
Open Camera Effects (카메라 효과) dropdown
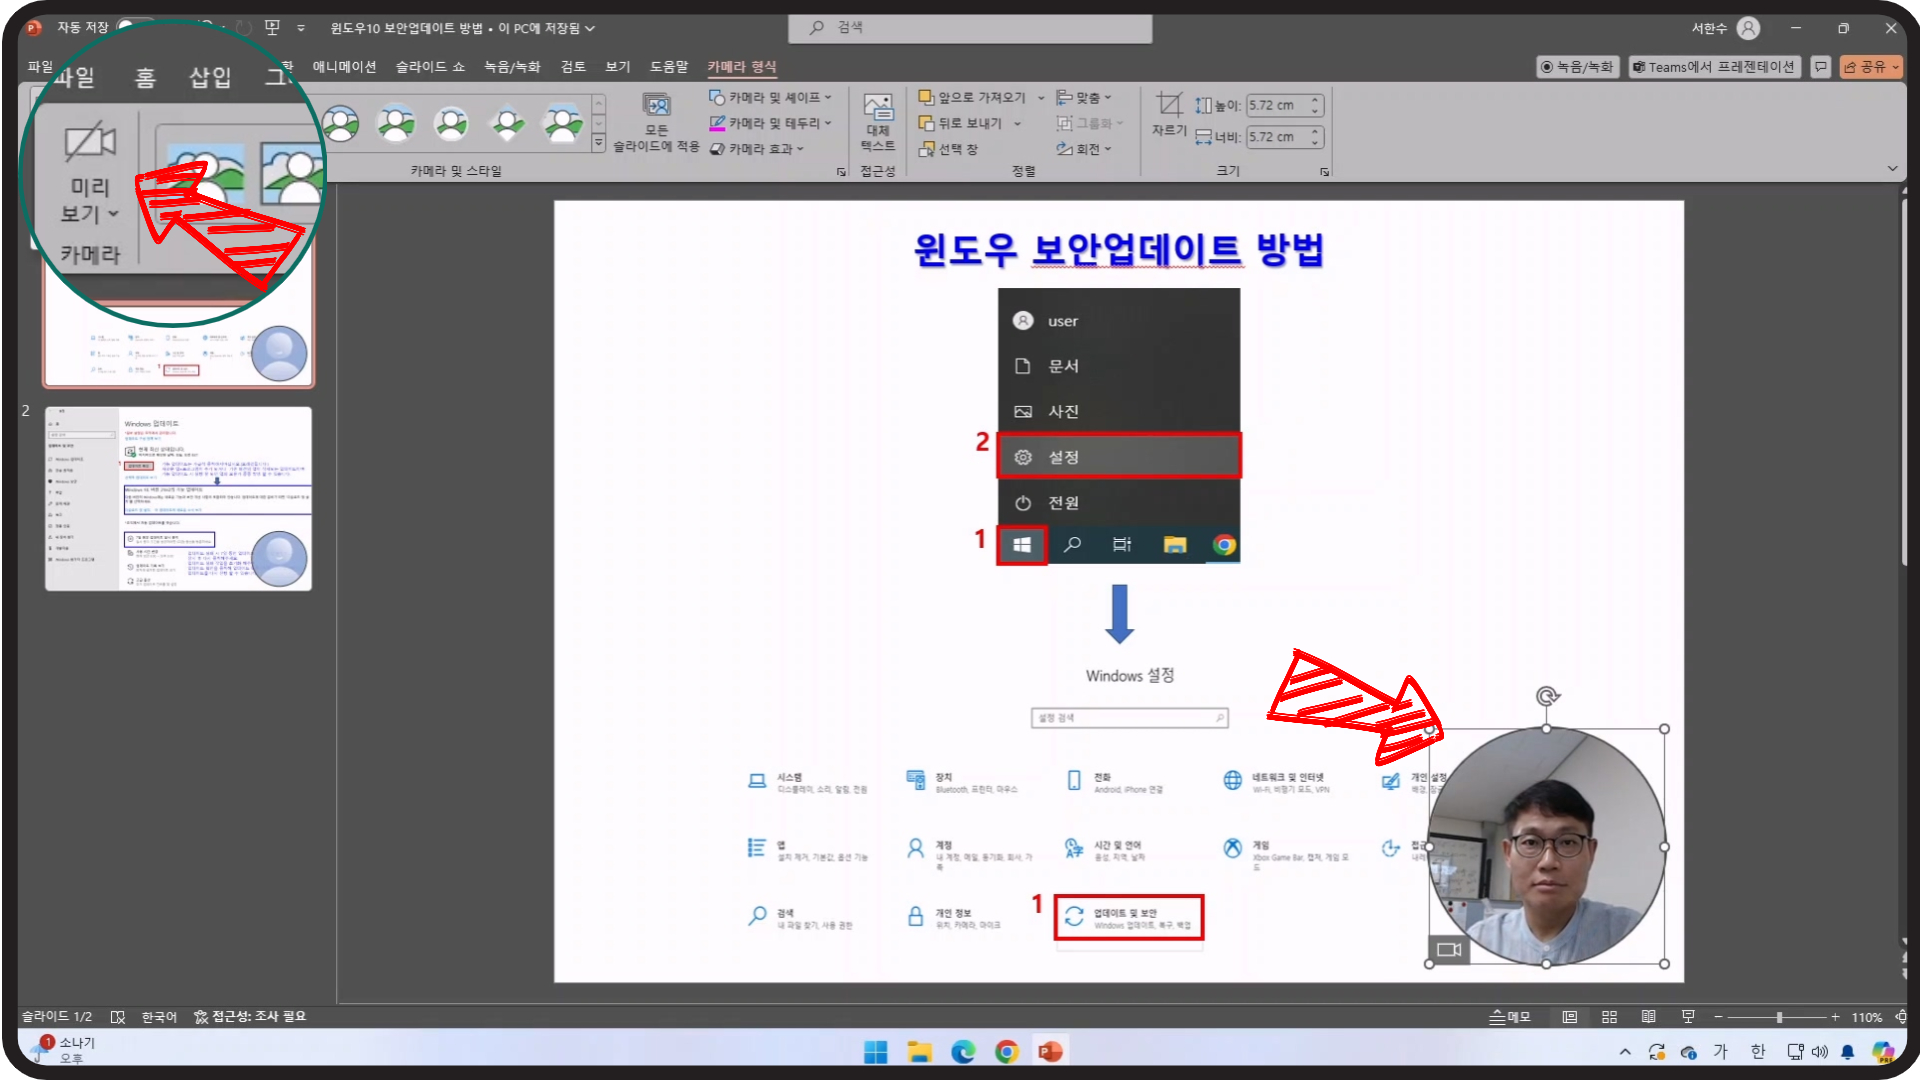click(758, 149)
